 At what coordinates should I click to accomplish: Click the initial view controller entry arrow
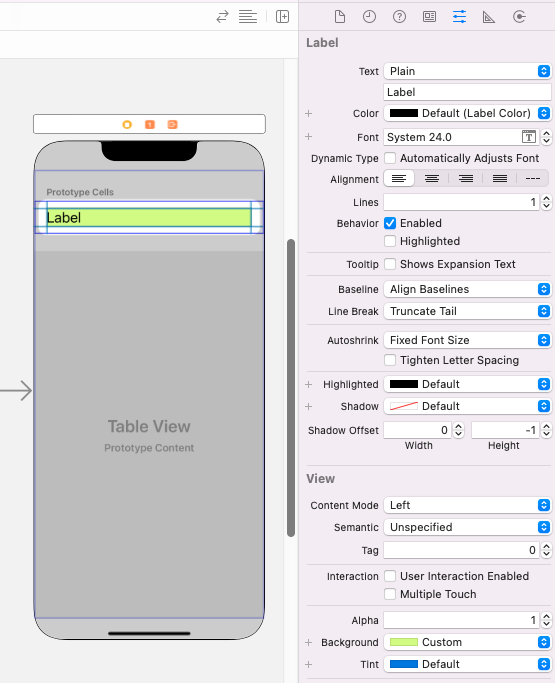17,390
